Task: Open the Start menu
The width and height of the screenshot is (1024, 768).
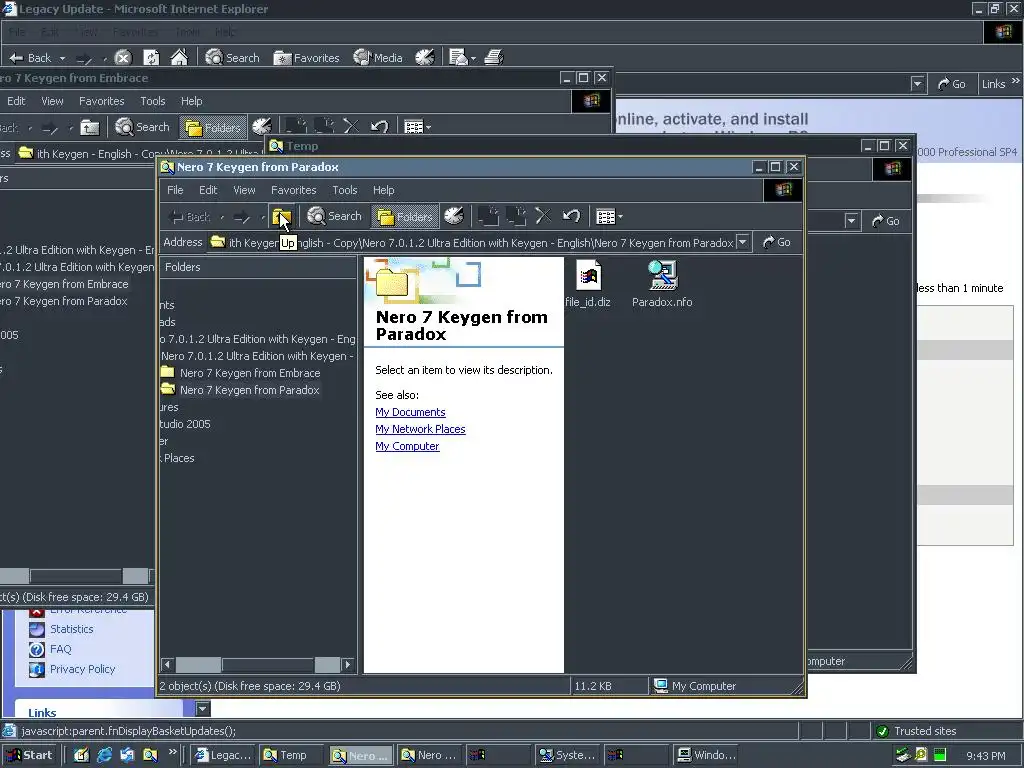Action: [30, 755]
